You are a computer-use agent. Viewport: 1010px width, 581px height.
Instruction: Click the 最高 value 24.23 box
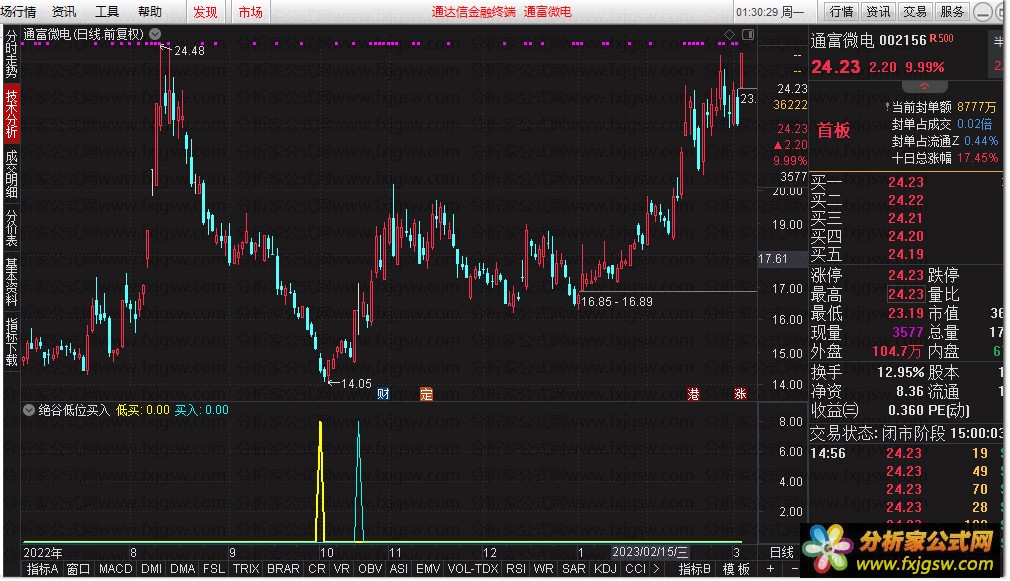coord(906,294)
